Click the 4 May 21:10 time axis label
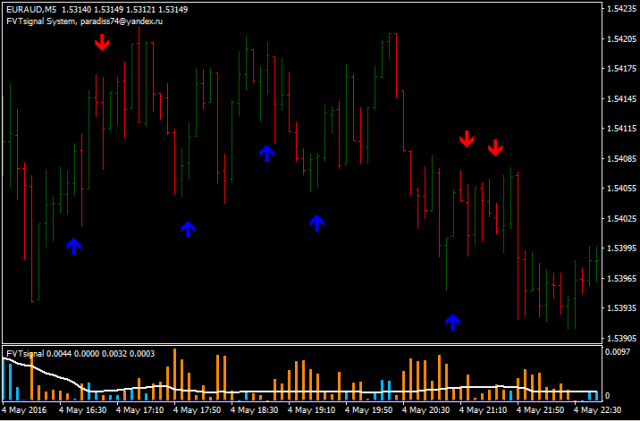The height and width of the screenshot is (421, 640). point(484,410)
